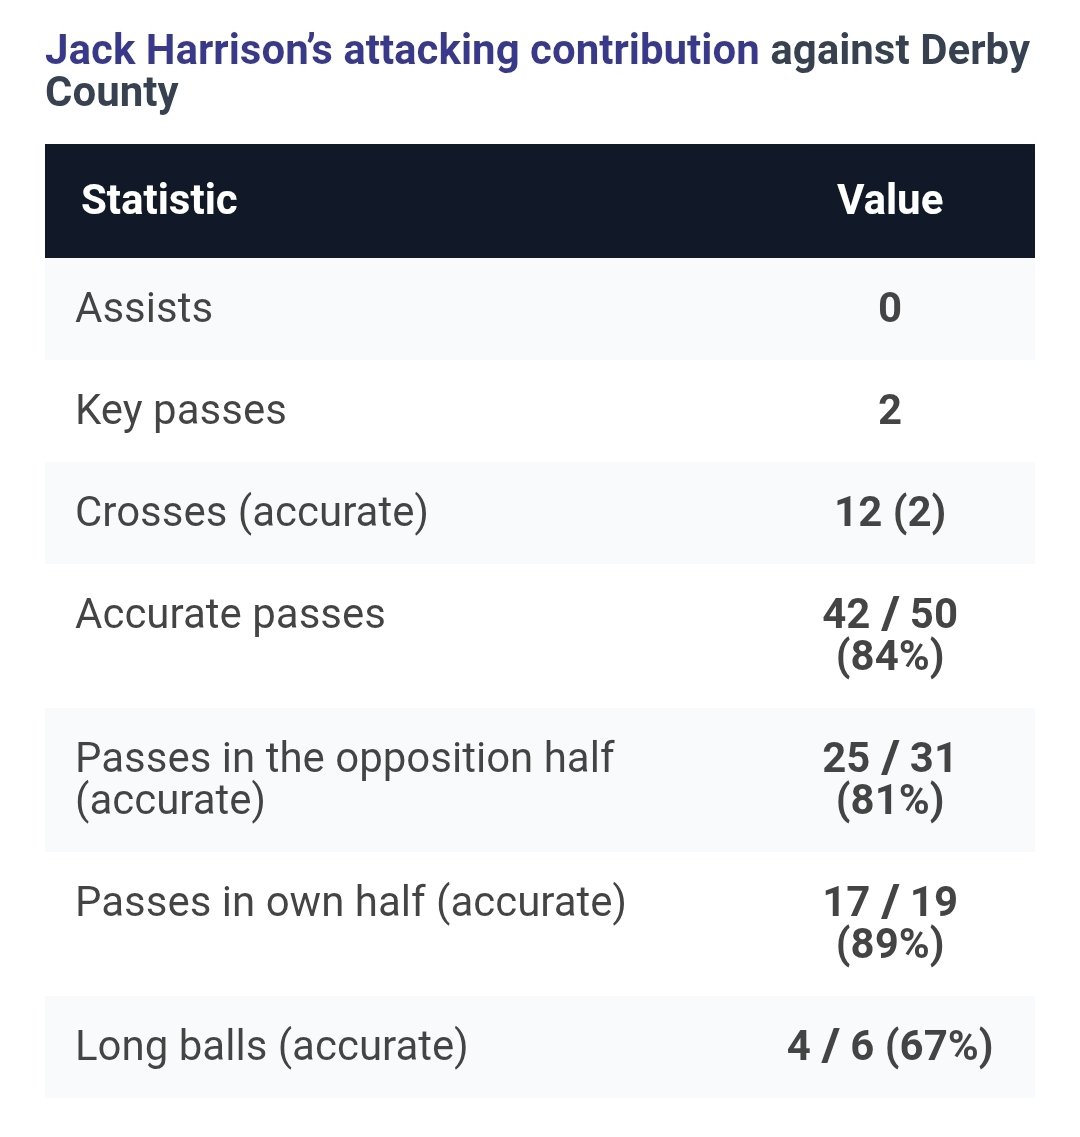This screenshot has height=1137, width=1080.
Task: Select the "Accurate passes" row label
Action: point(230,614)
